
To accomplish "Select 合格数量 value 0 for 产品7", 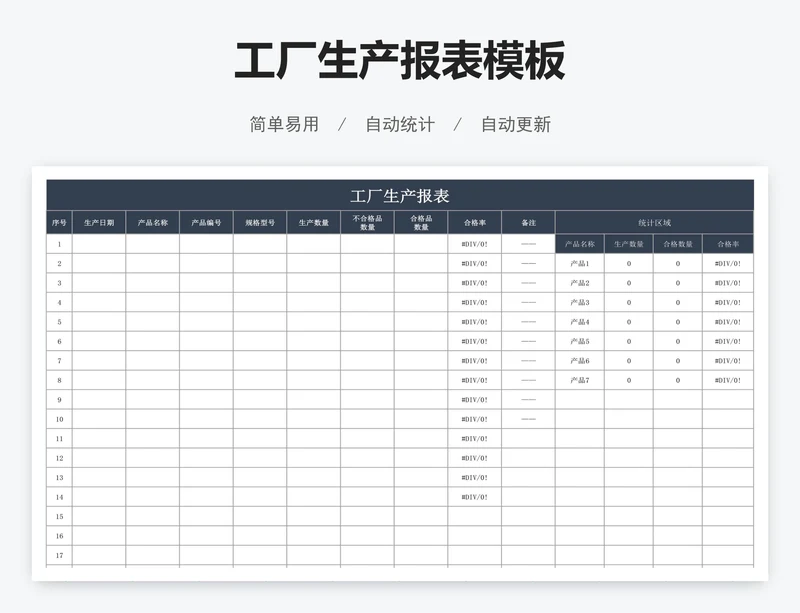I will tap(678, 380).
